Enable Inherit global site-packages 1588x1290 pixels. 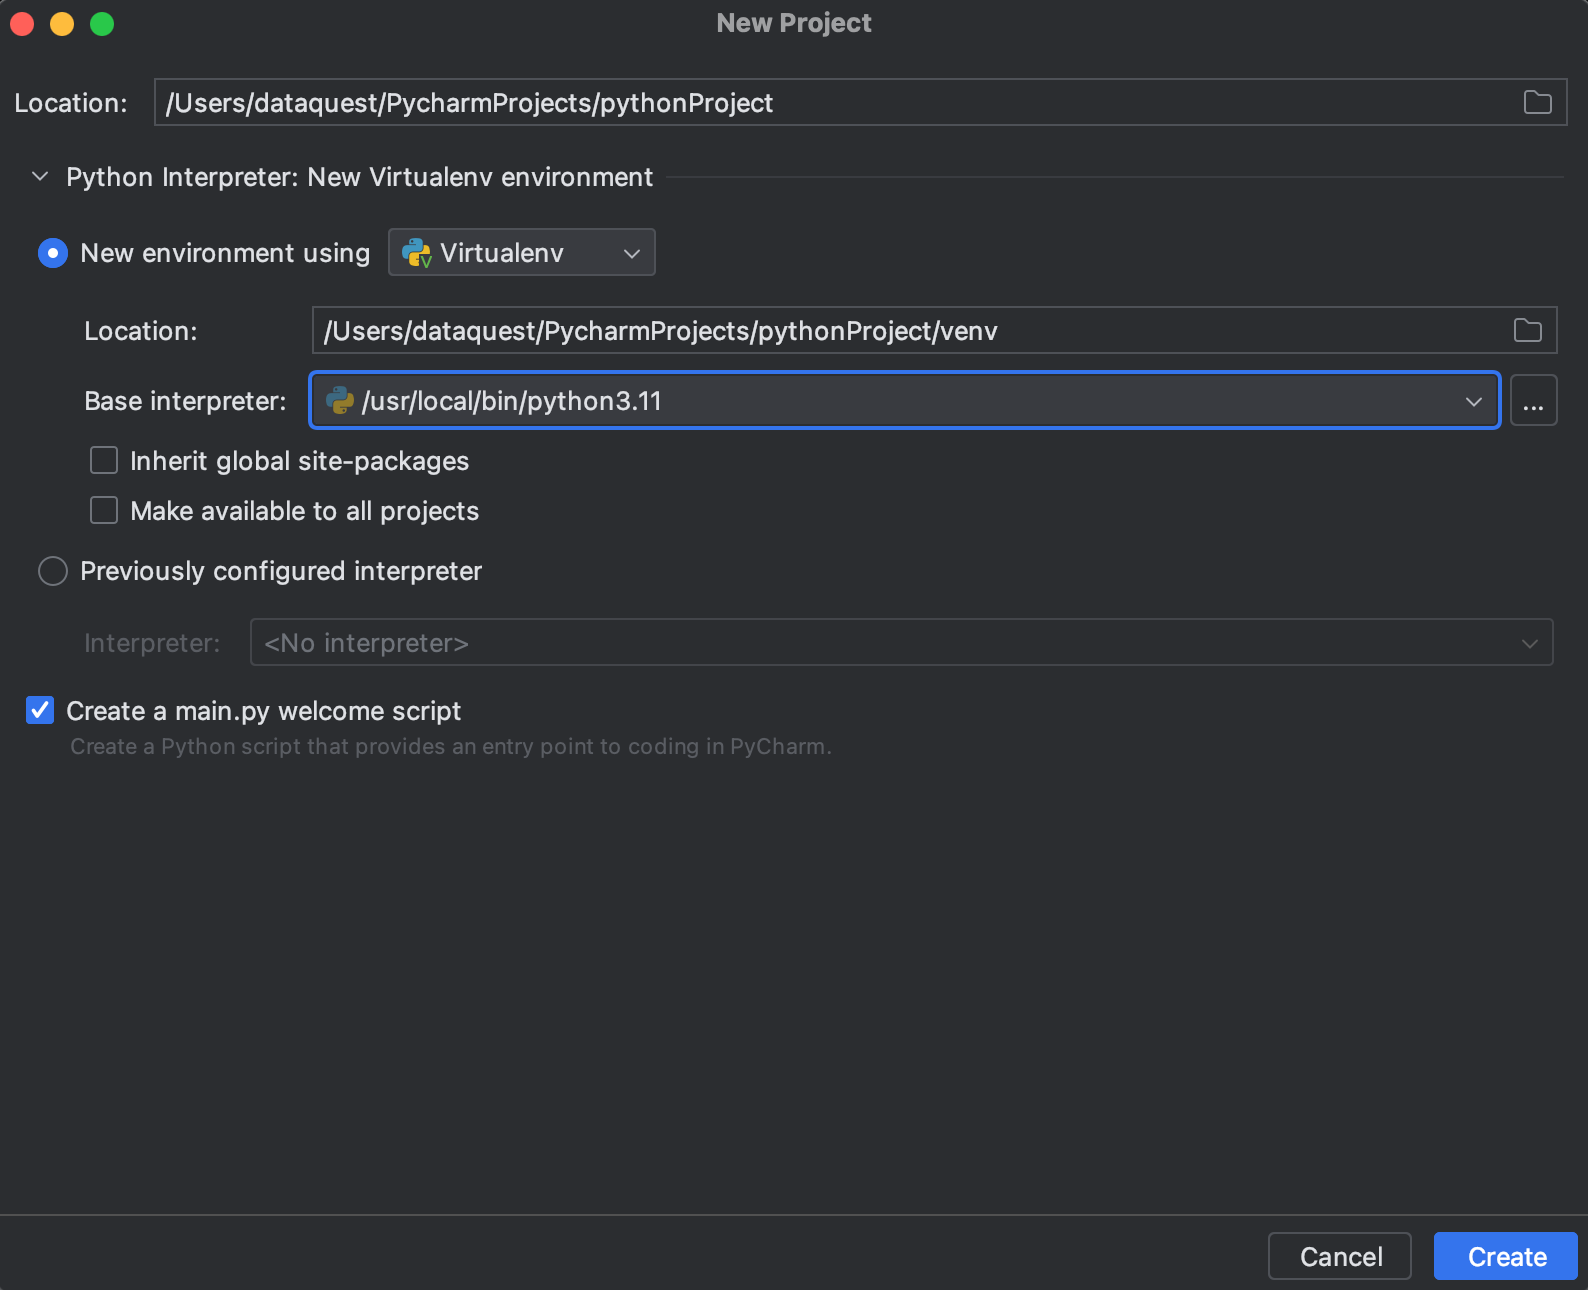point(104,460)
